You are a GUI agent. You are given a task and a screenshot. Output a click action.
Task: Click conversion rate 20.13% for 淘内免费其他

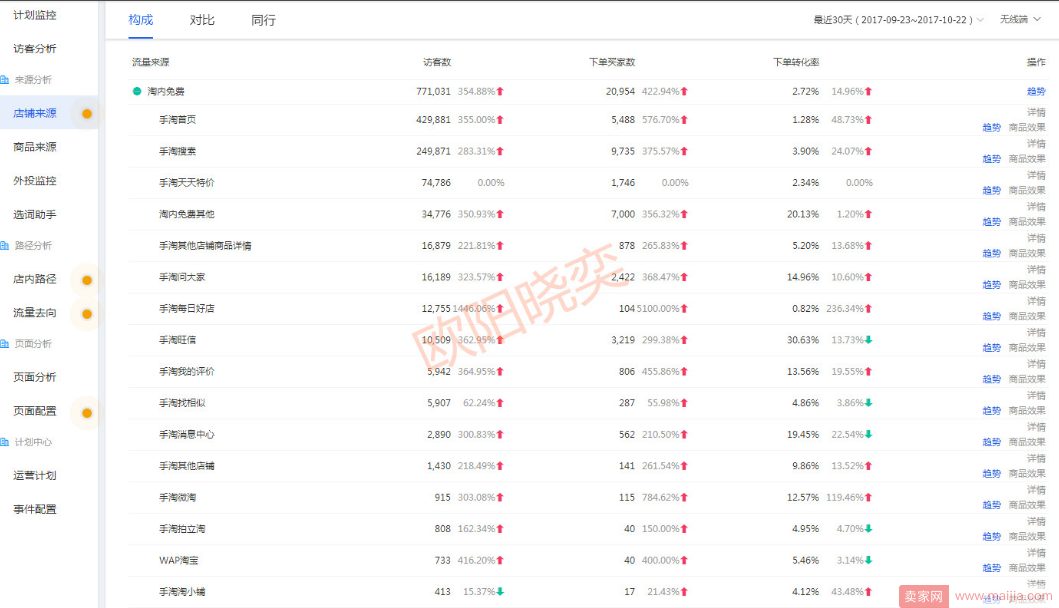803,214
